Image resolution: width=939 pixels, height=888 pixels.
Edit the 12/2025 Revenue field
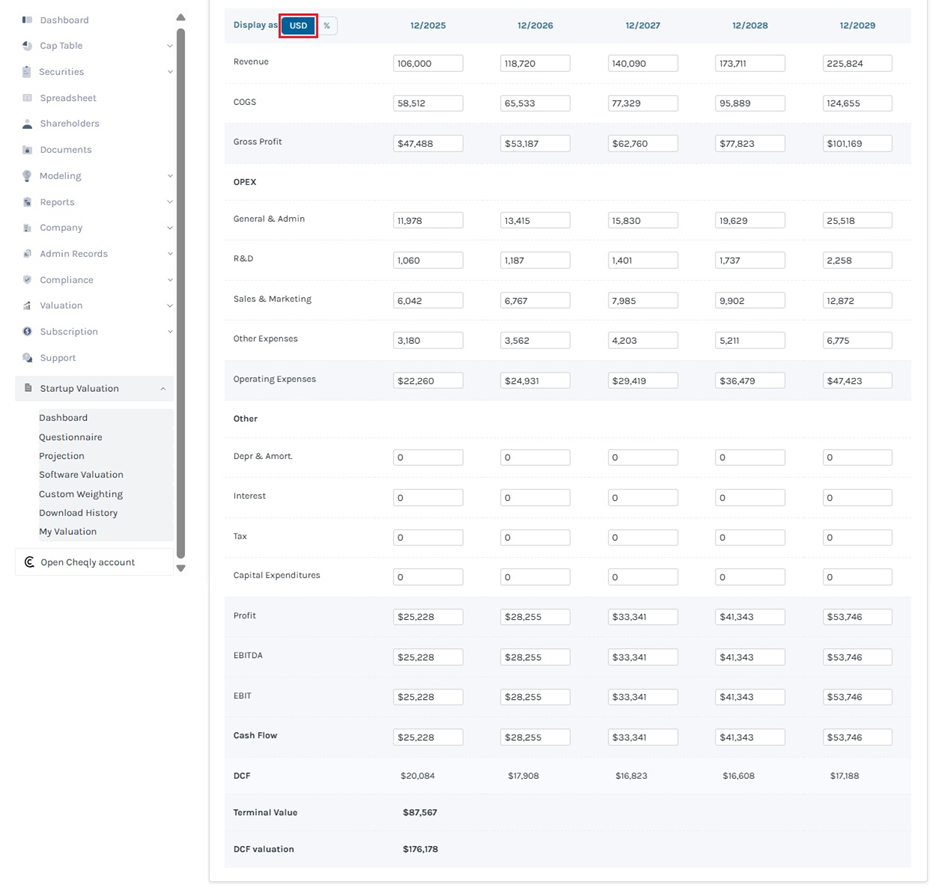[x=428, y=63]
